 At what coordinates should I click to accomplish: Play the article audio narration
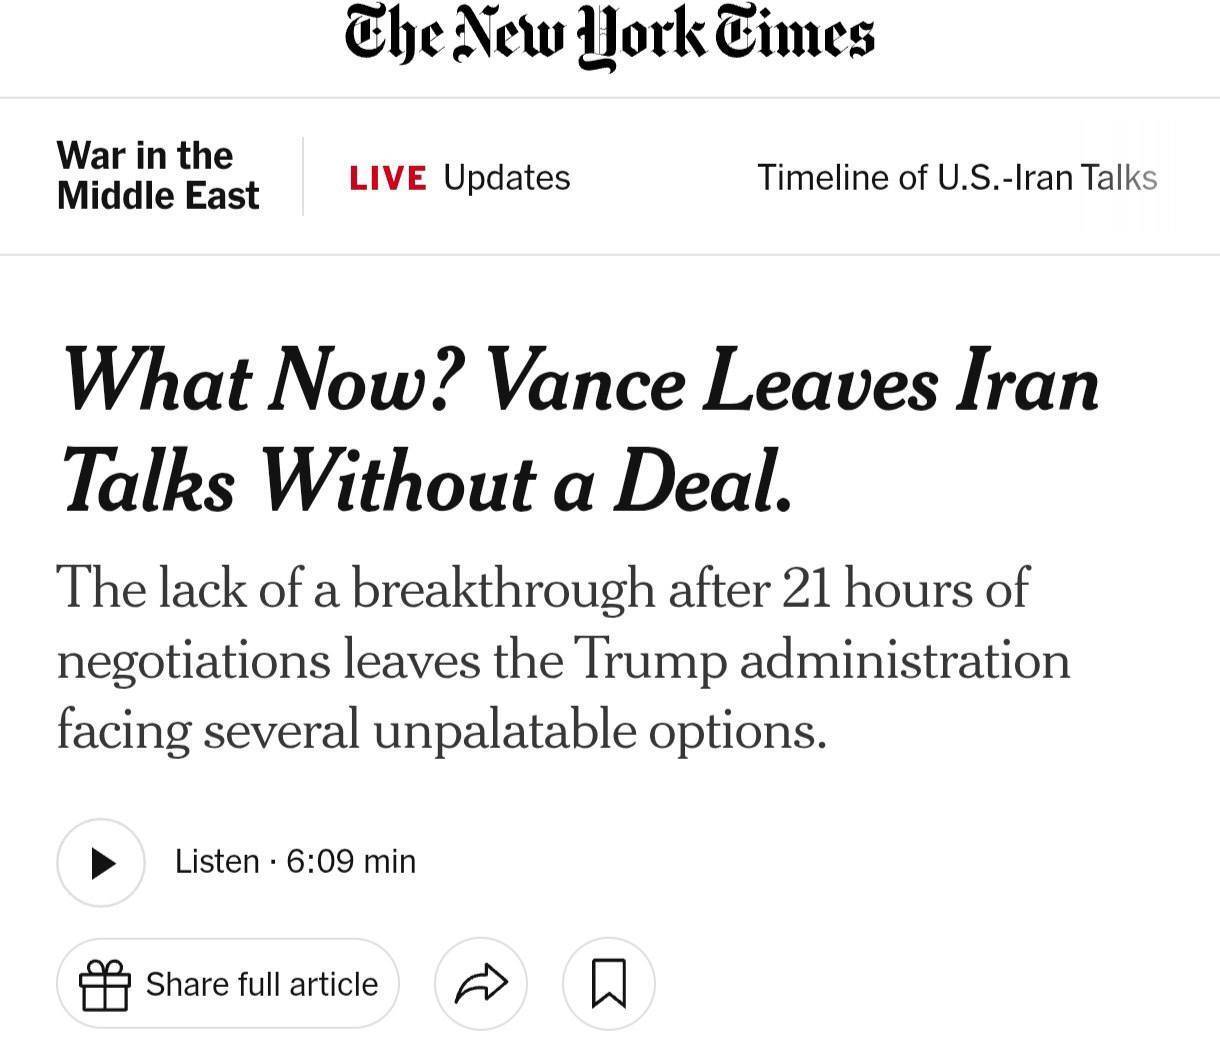(101, 862)
